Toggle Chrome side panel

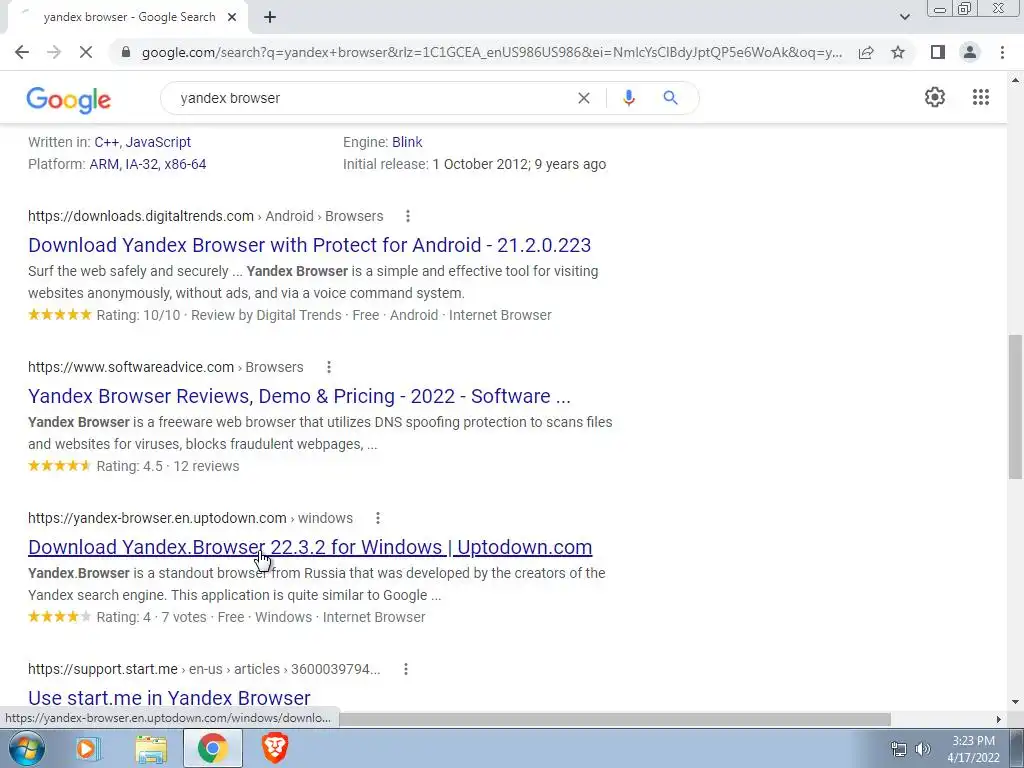(938, 52)
